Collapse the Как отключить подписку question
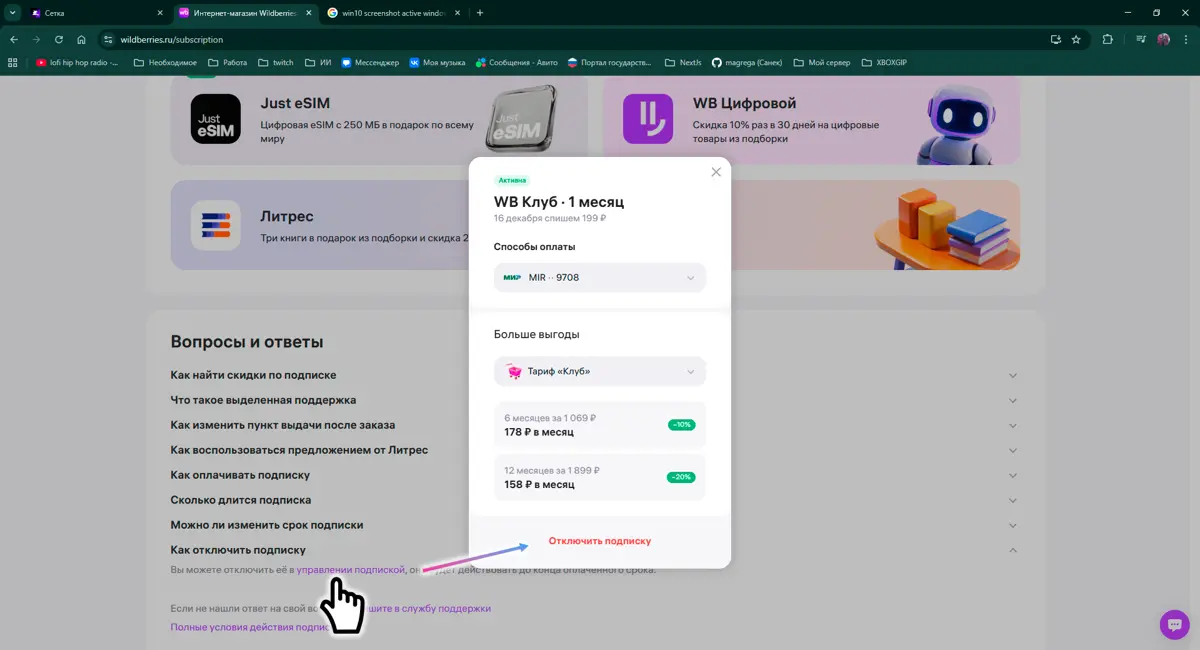Image resolution: width=1200 pixels, height=650 pixels. [595, 550]
